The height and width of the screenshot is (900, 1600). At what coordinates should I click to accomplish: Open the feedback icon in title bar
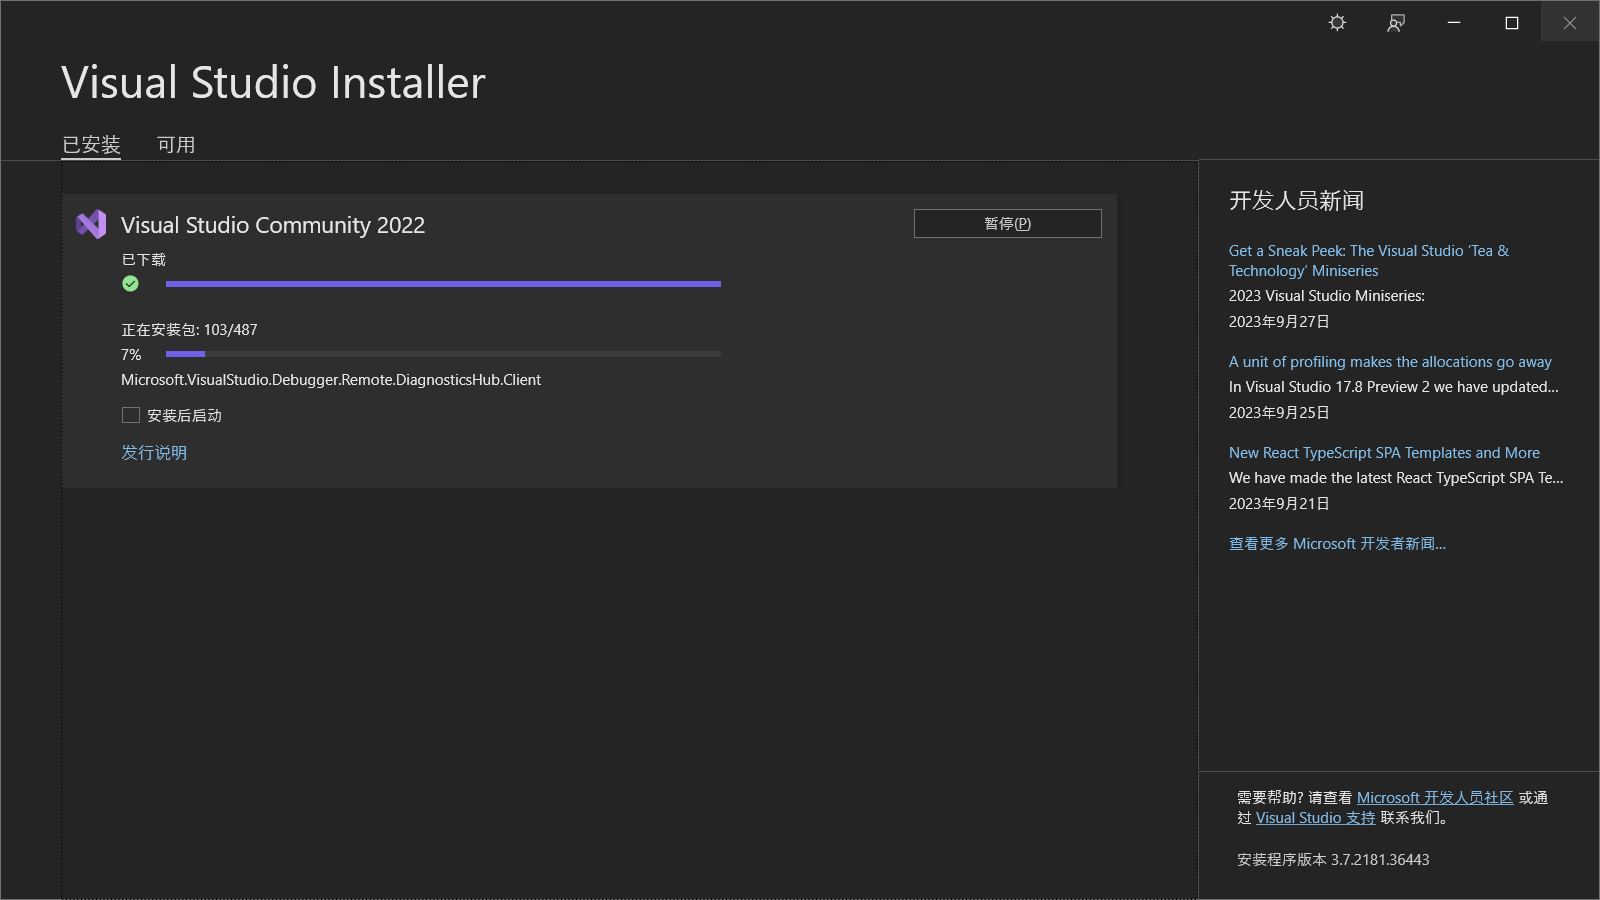click(x=1396, y=22)
